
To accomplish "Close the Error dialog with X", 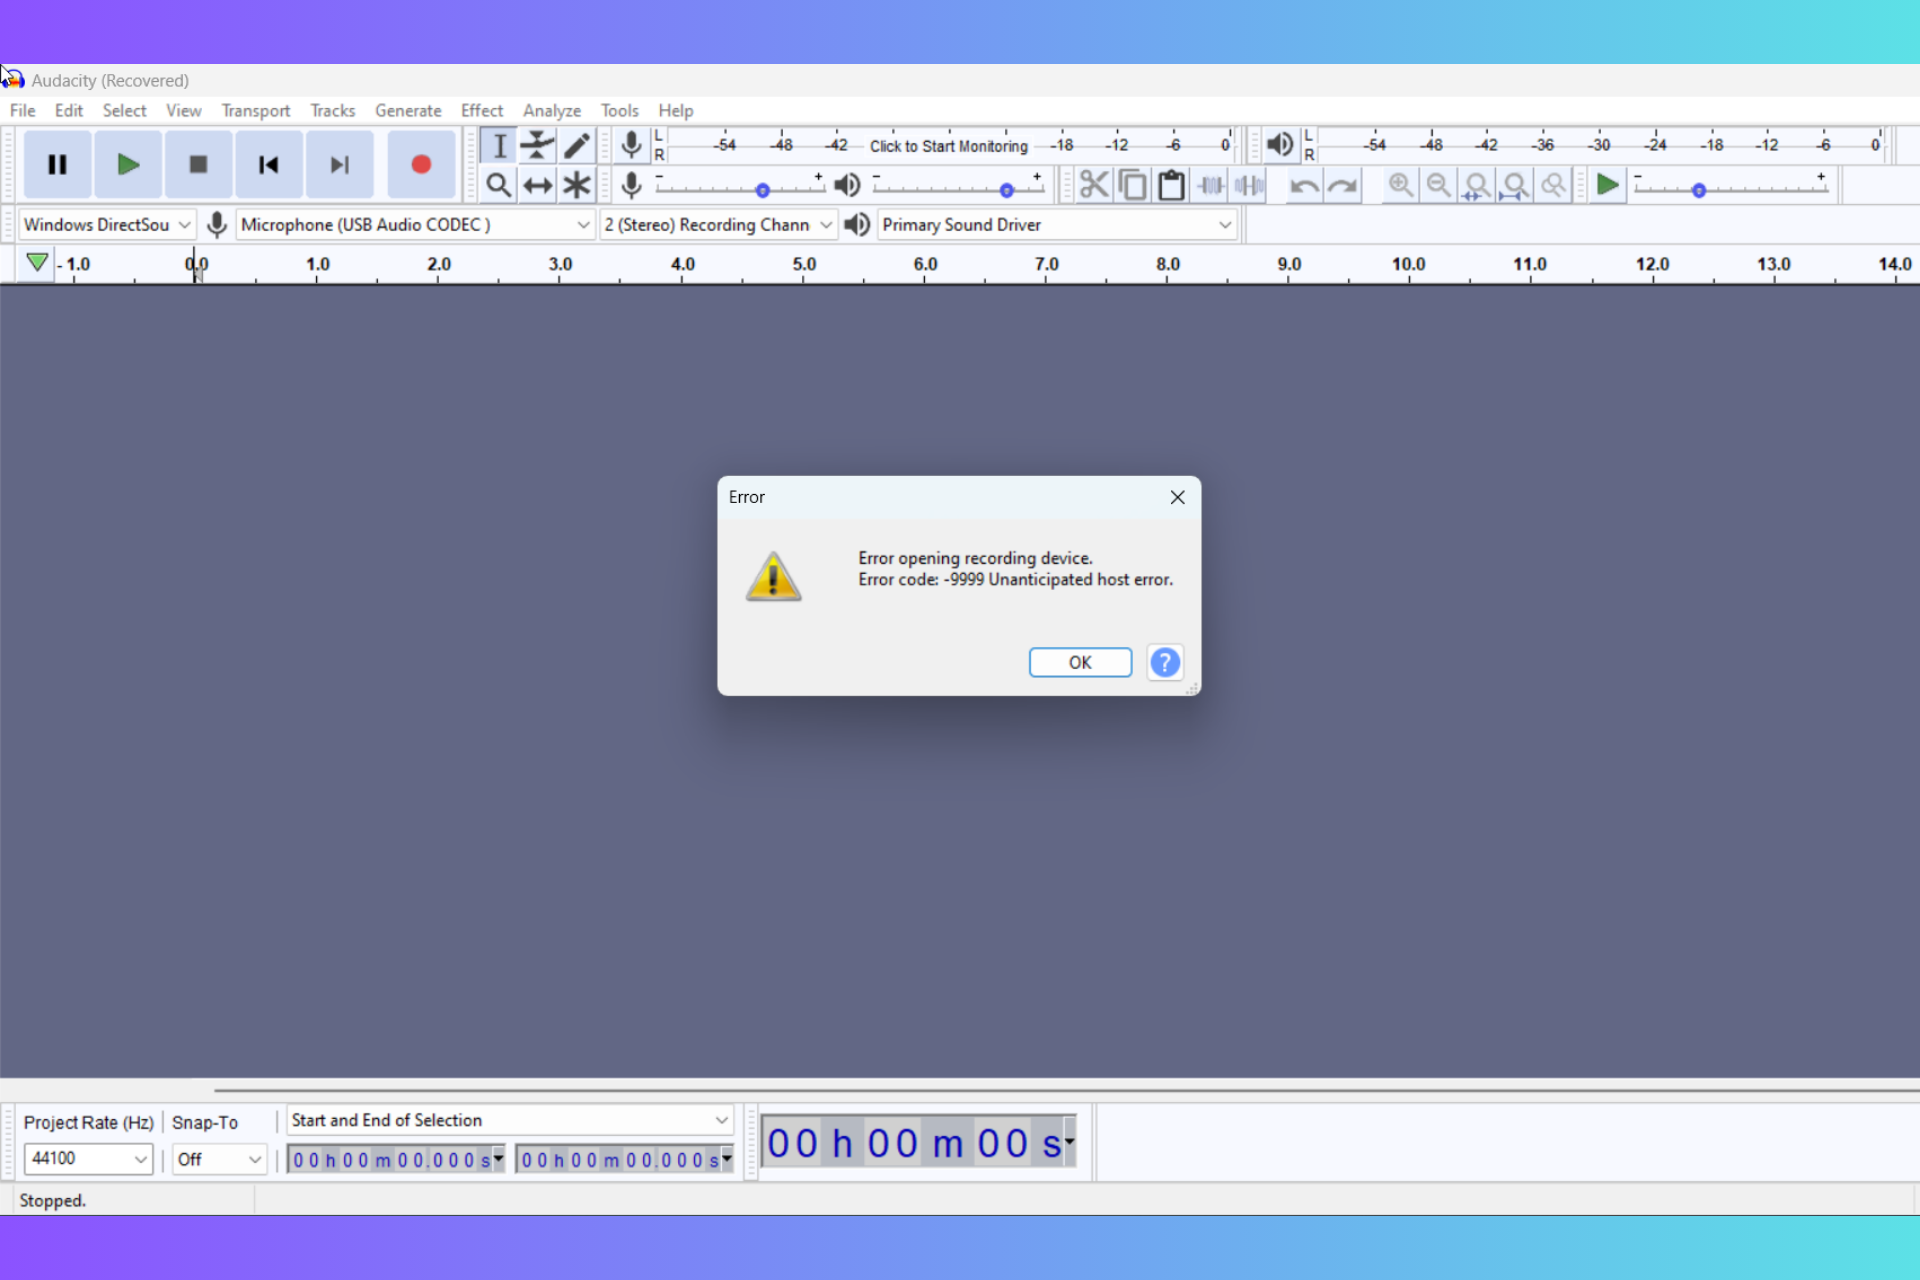I will [x=1177, y=497].
